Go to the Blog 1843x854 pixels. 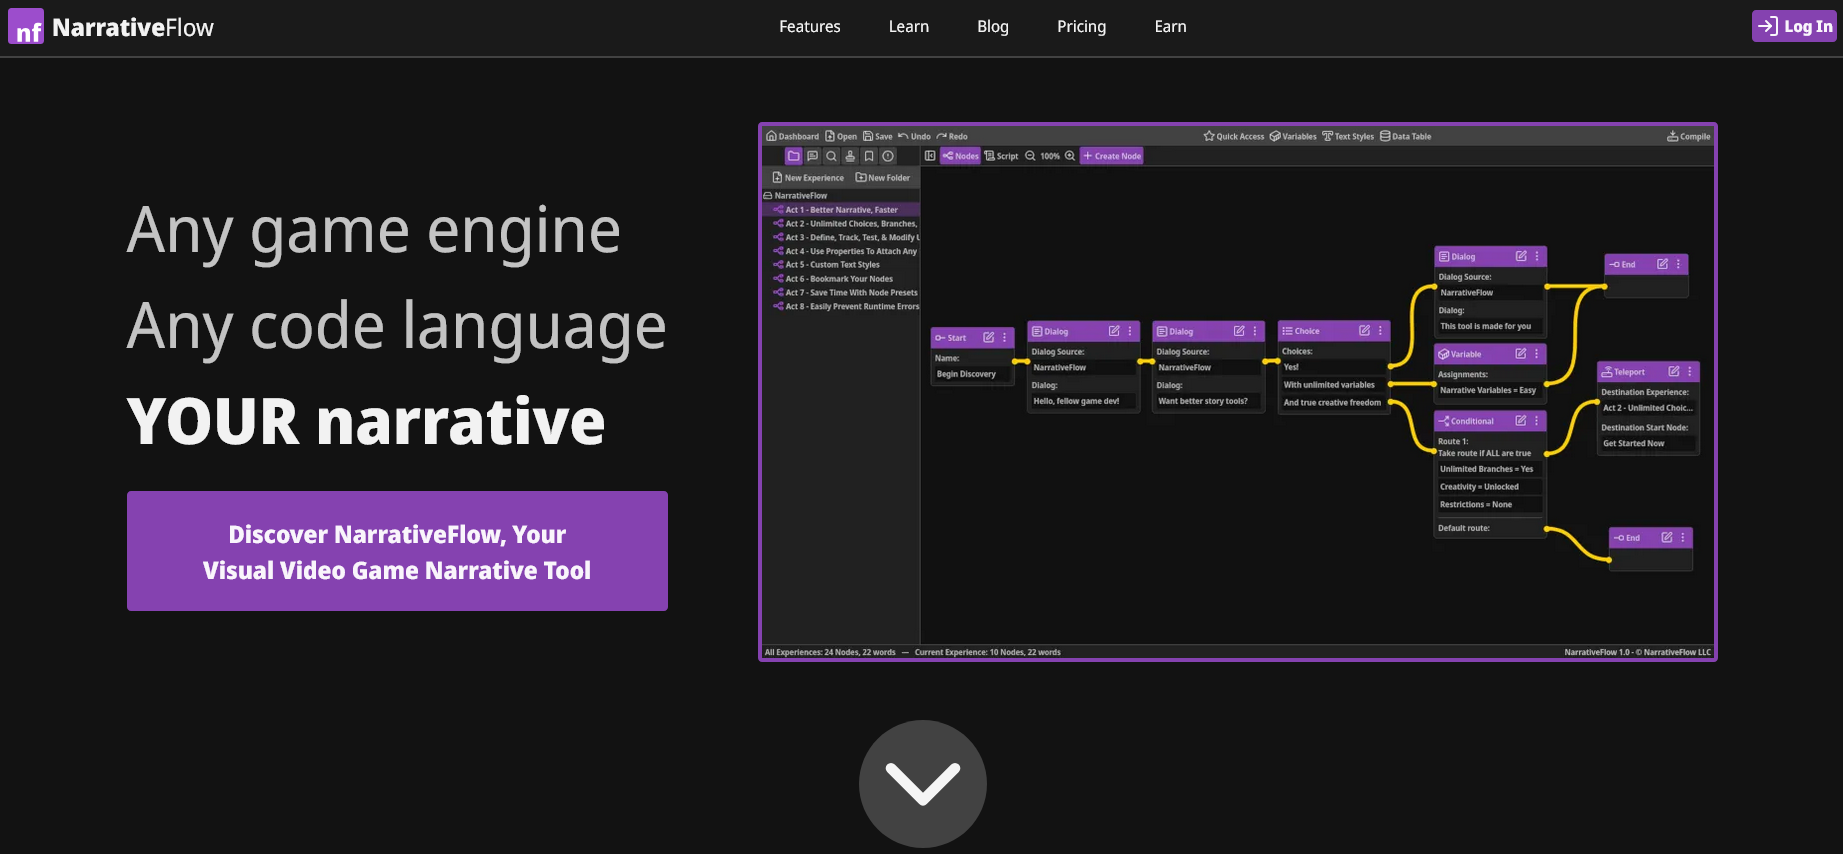(x=993, y=27)
